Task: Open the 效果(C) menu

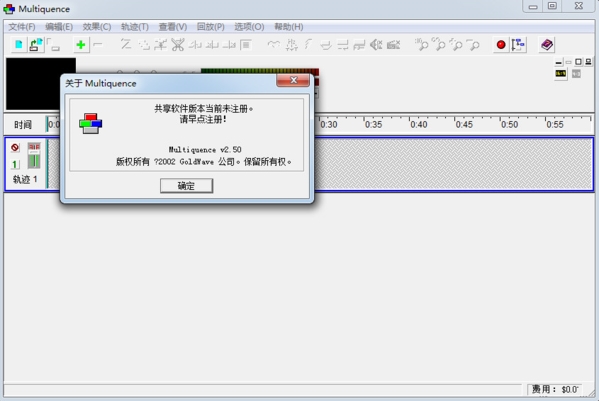Action: (97, 27)
